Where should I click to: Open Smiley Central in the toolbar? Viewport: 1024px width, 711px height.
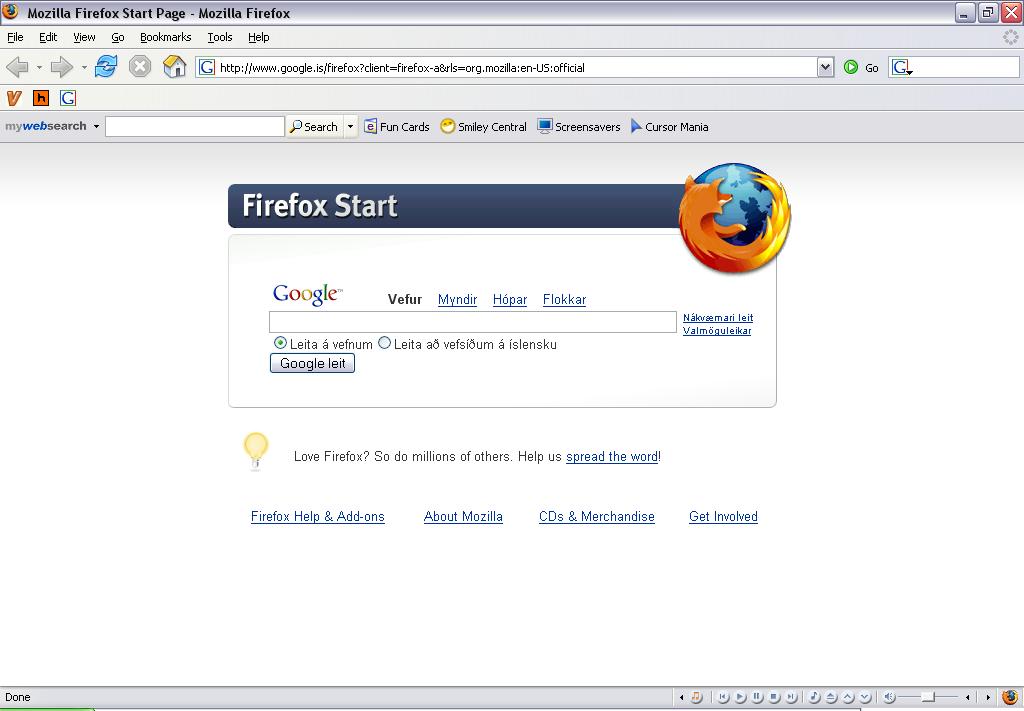(x=483, y=127)
